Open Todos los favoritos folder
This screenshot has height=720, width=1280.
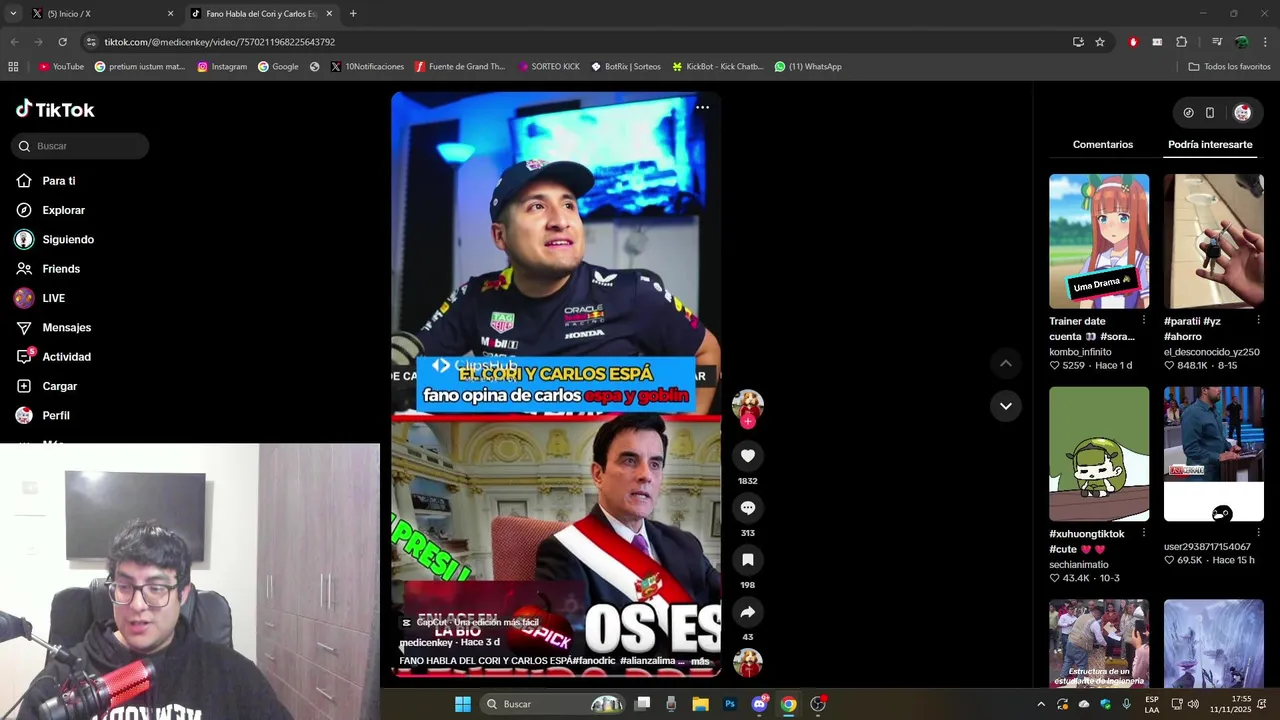coord(1229,67)
